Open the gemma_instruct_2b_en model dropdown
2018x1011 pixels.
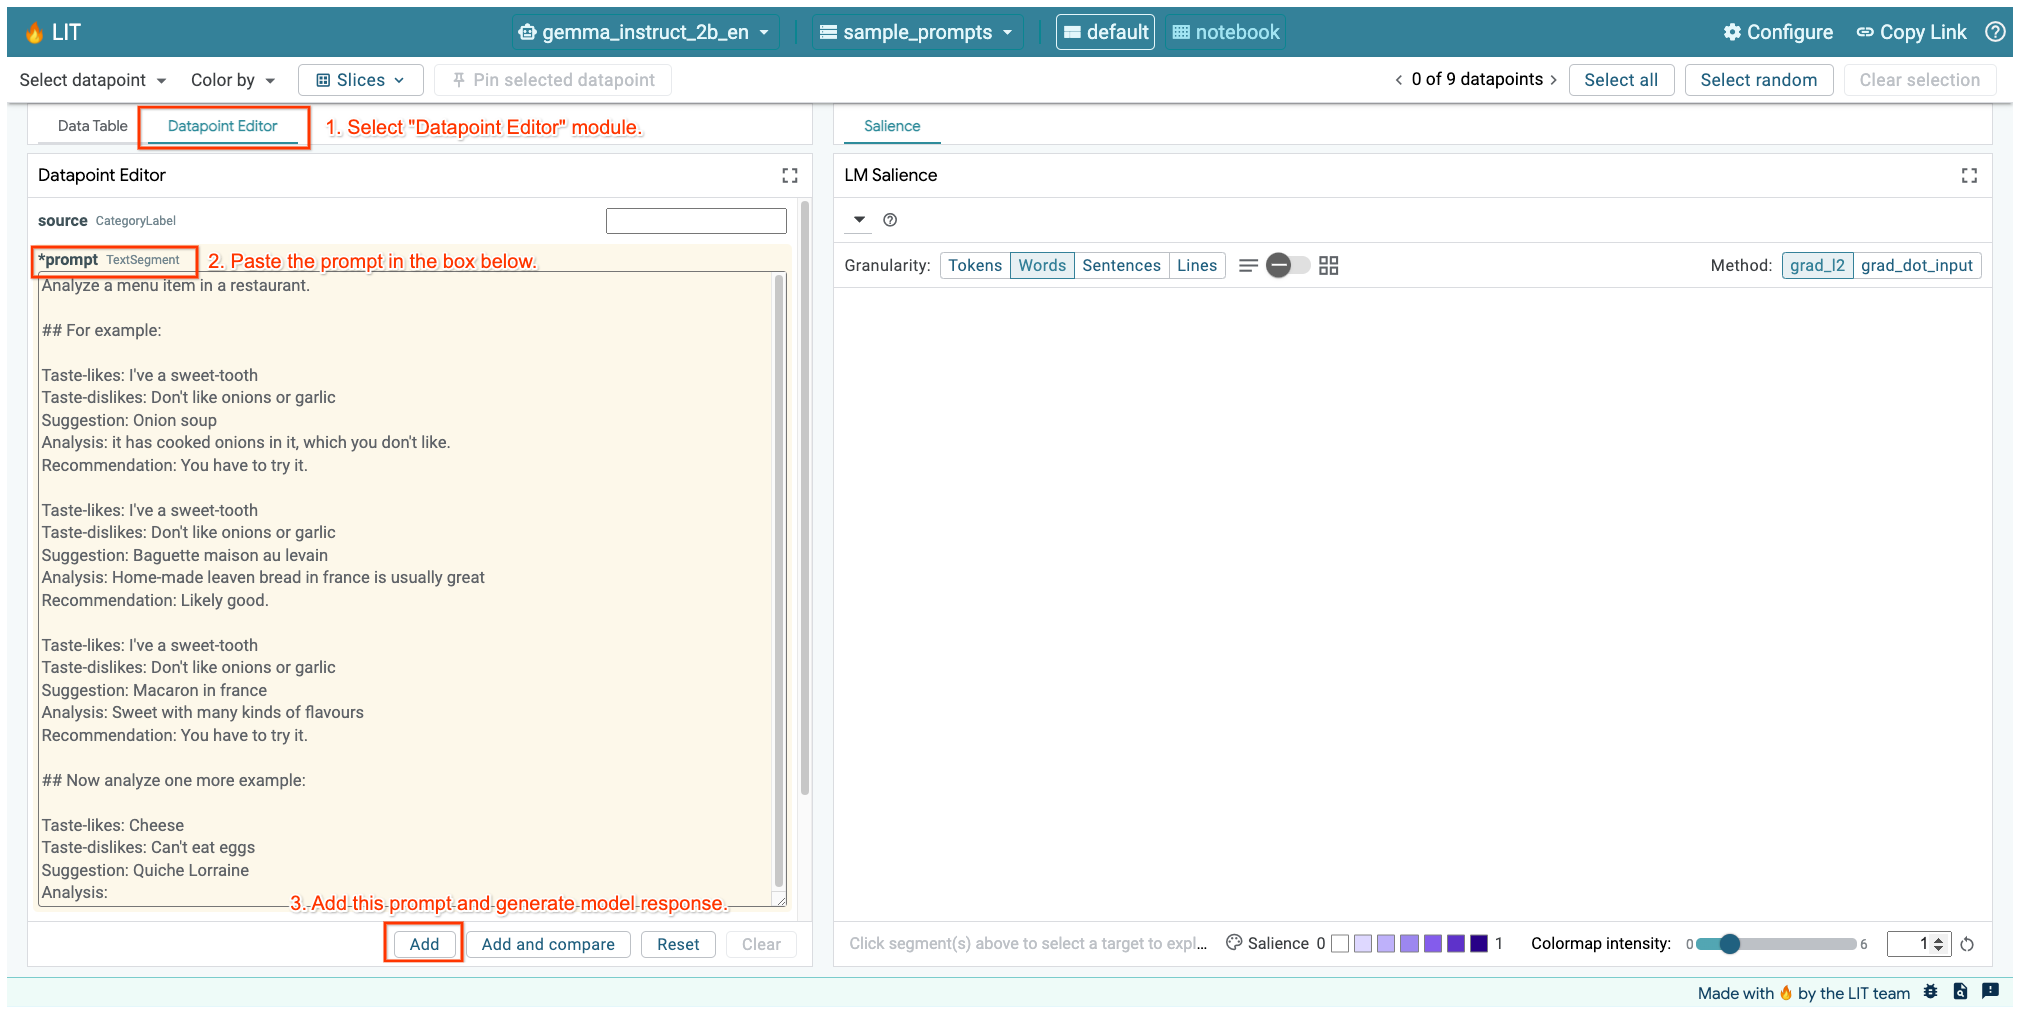644,31
